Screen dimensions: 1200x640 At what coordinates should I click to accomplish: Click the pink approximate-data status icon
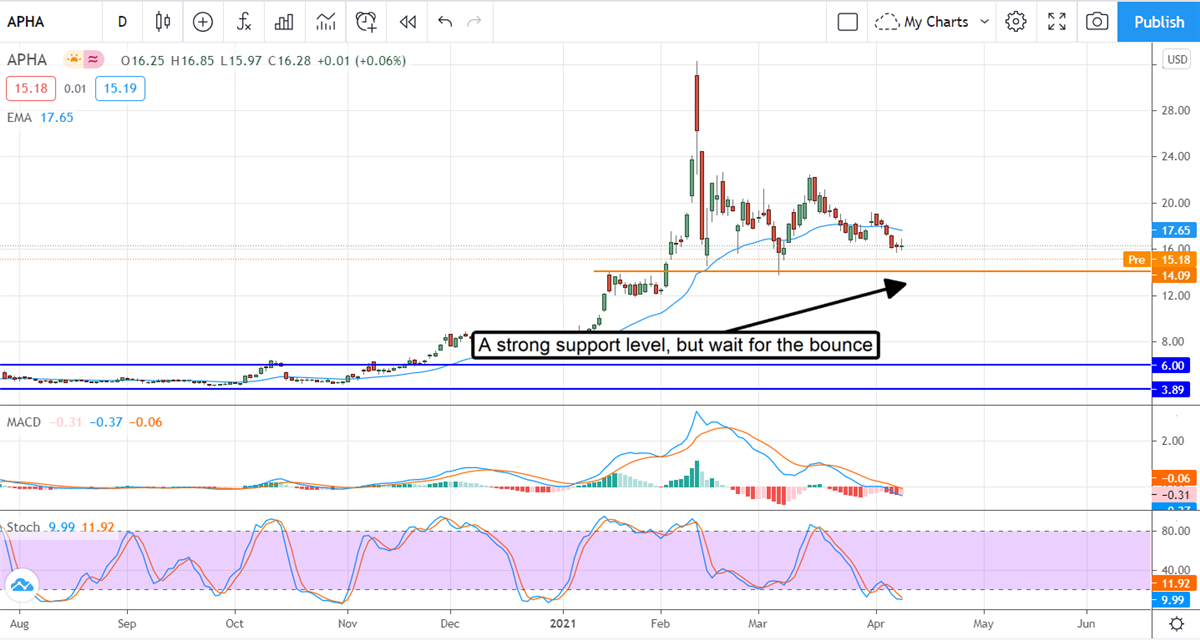(93, 60)
